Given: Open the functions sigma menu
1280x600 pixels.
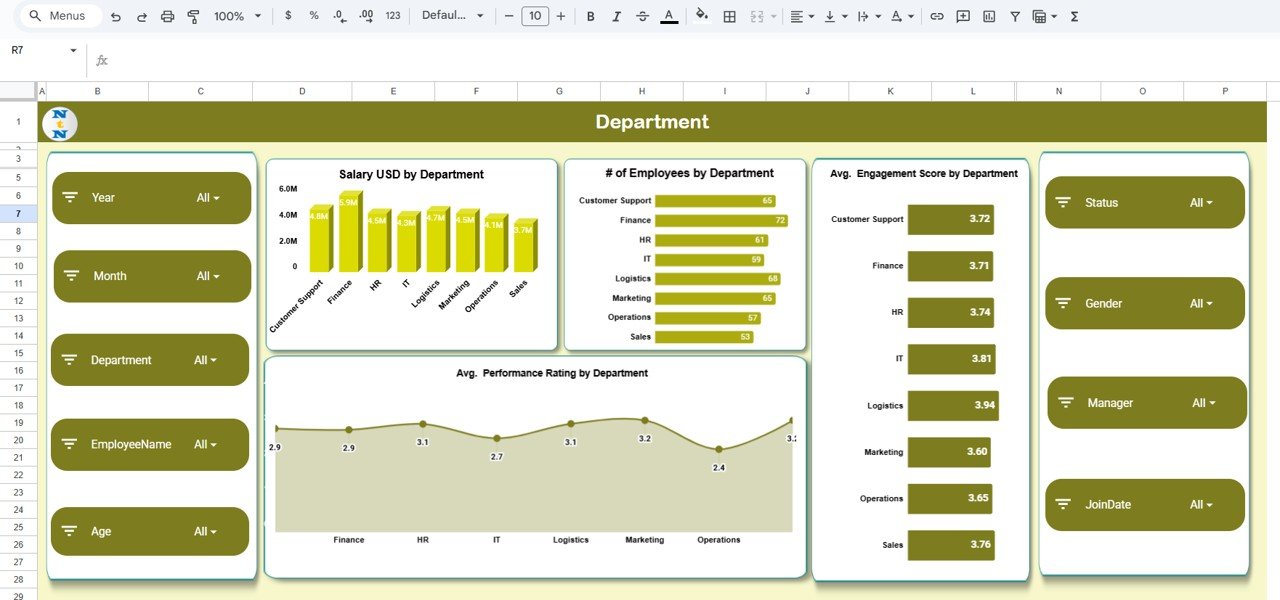Looking at the screenshot, I should click(x=1073, y=16).
